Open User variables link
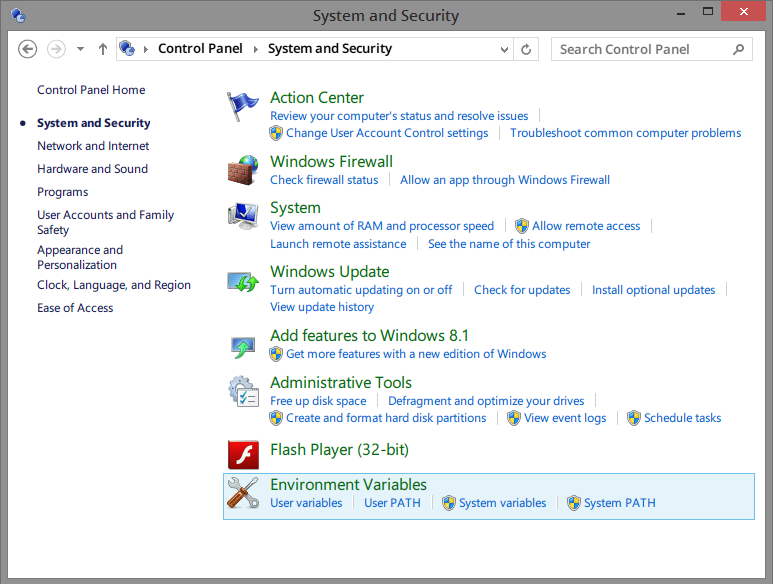This screenshot has height=584, width=773. click(306, 503)
